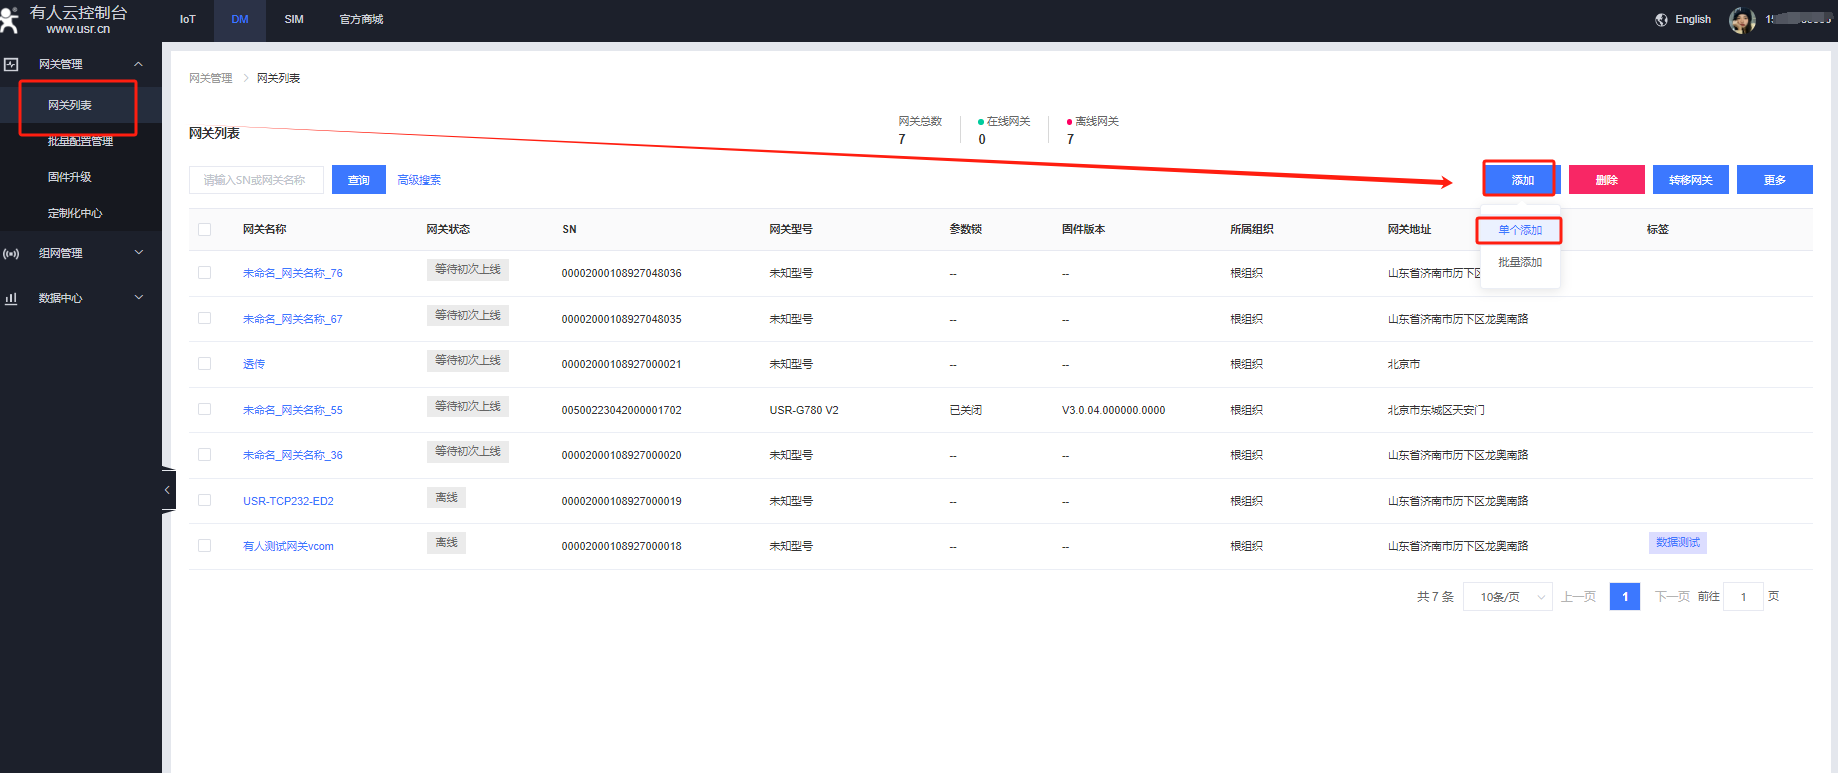Choose 单个添加 from the add menu
This screenshot has height=773, width=1838.
tap(1519, 230)
